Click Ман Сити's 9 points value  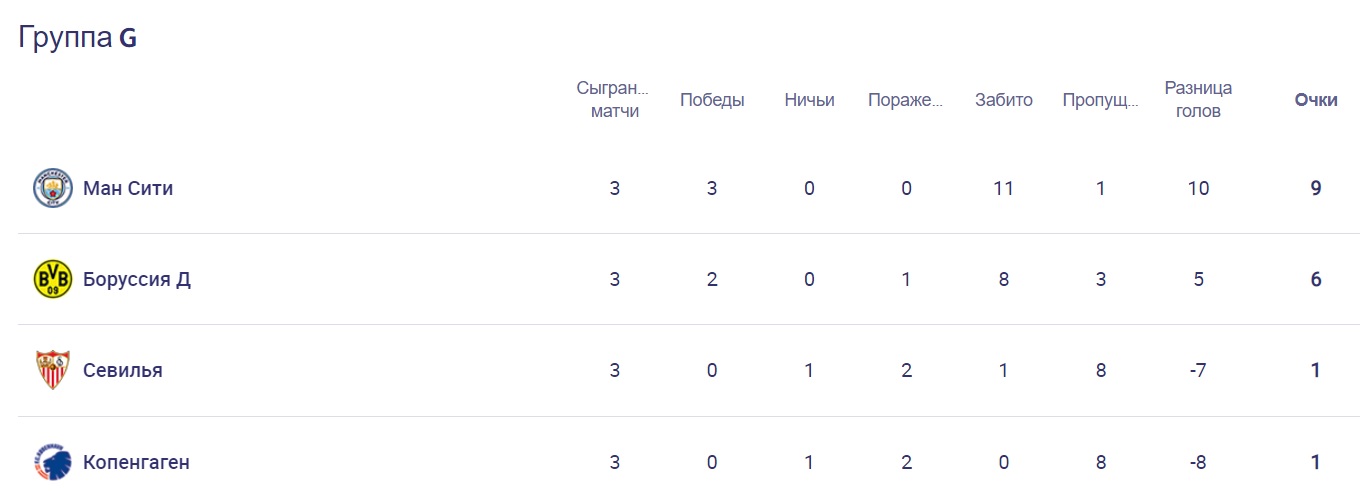(1316, 188)
